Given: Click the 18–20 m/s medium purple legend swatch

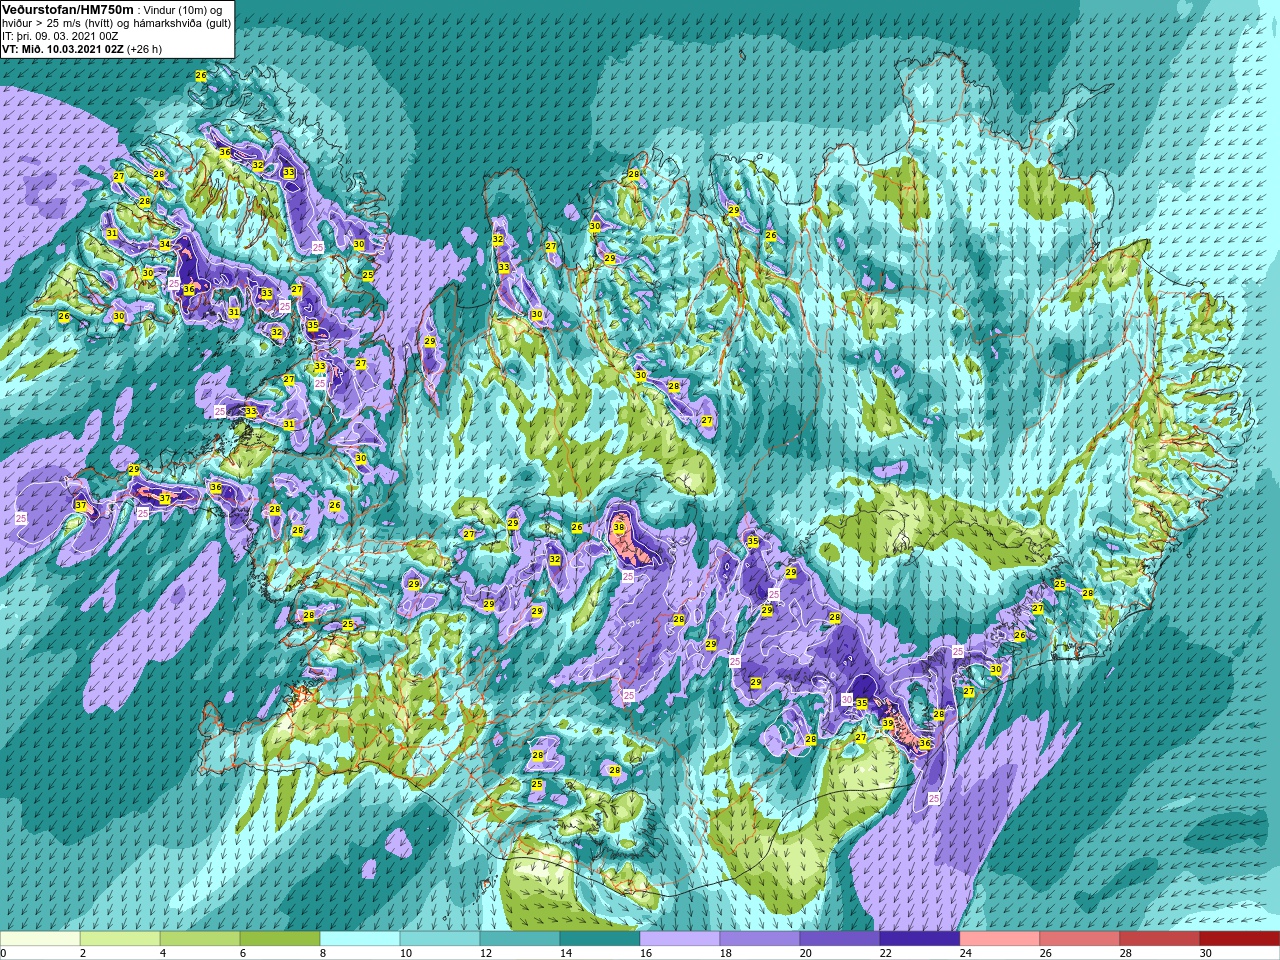Looking at the screenshot, I should point(760,939).
